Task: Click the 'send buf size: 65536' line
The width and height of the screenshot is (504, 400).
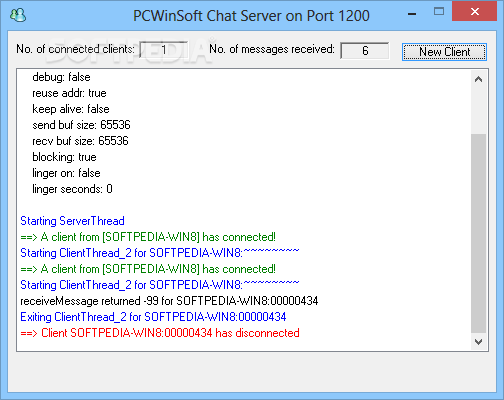Action: click(81, 125)
